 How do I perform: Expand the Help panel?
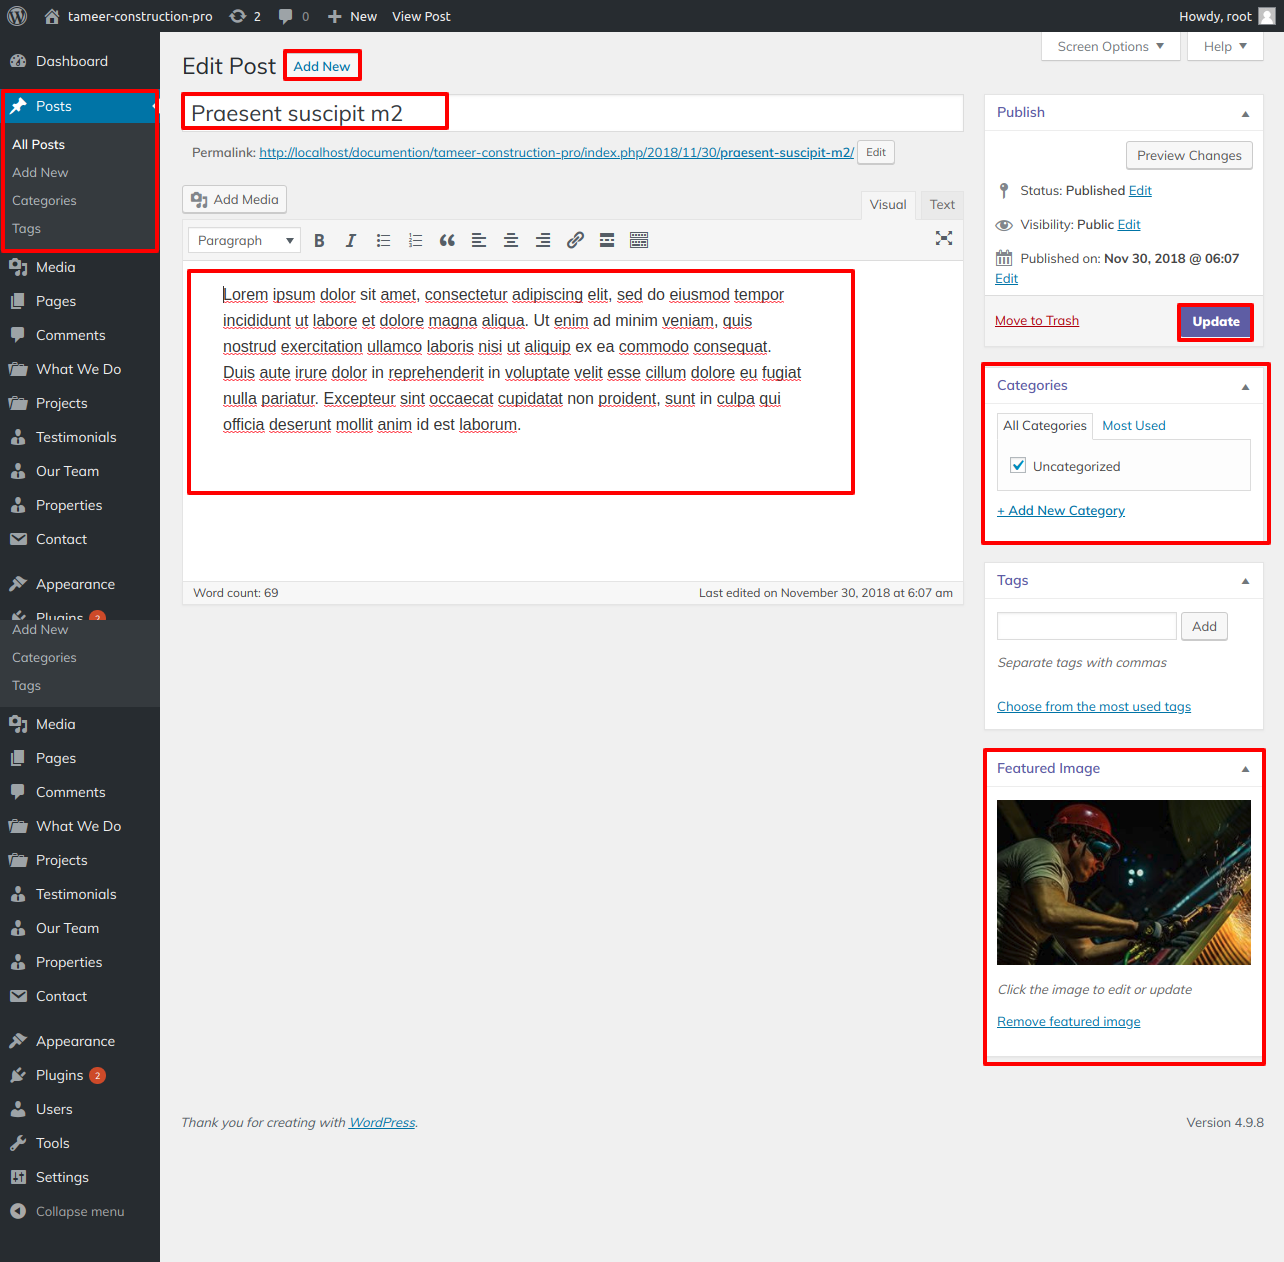[x=1225, y=46]
